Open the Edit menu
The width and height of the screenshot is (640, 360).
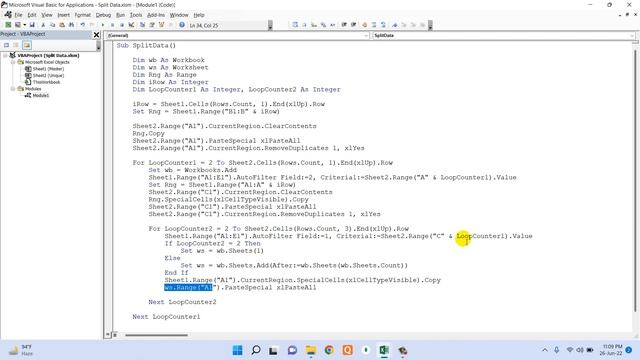click(32, 15)
